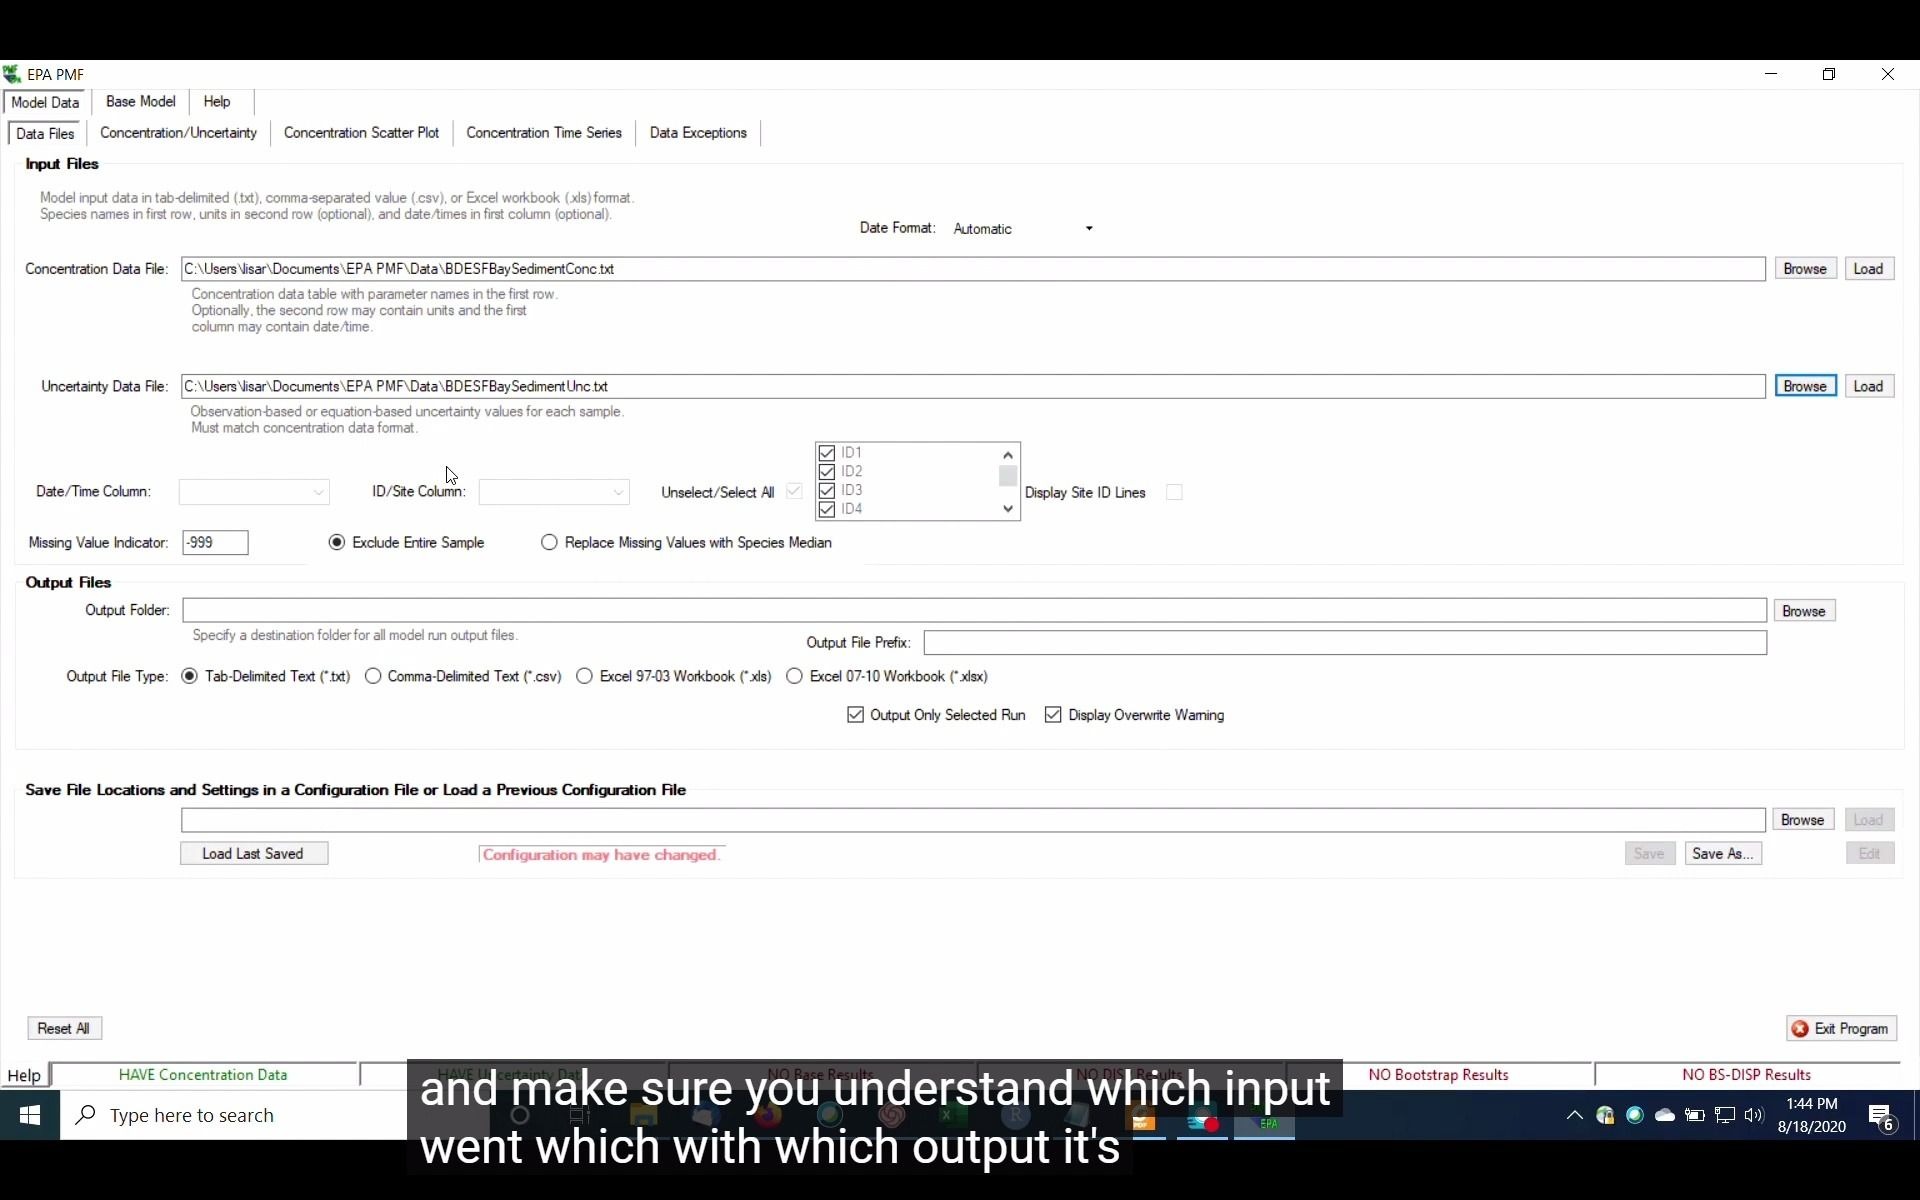The image size is (1920, 1200).
Task: Browse for Output Folder
Action: pos(1805,610)
